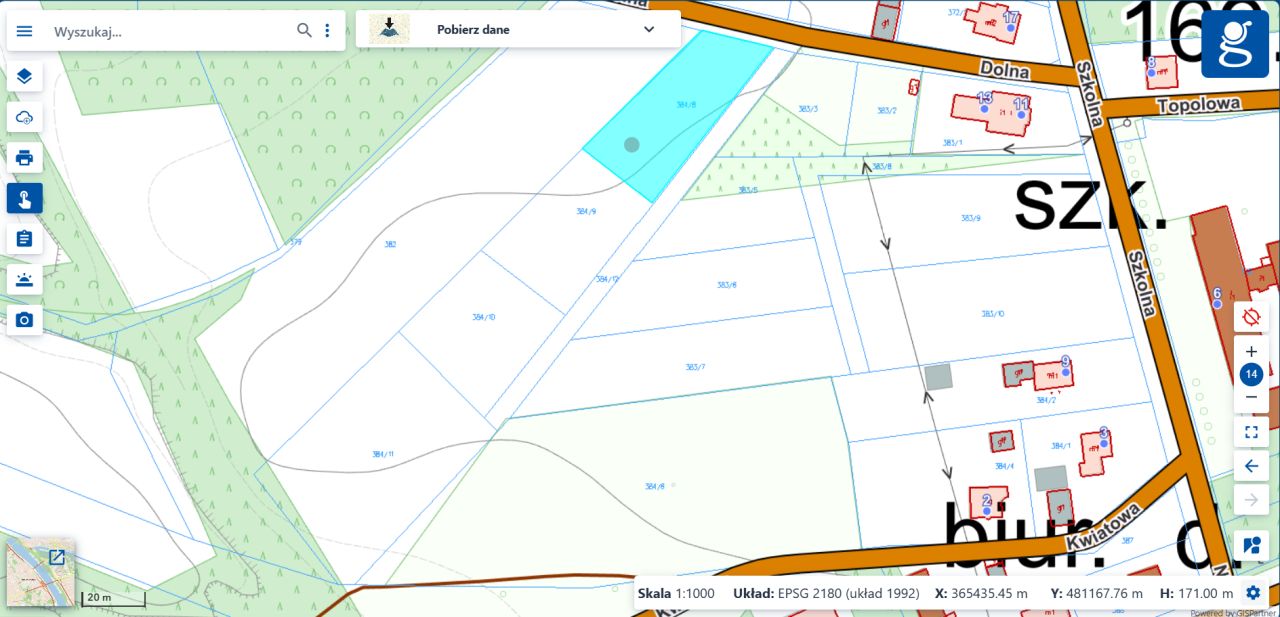Viewport: 1280px width, 617px height.
Task: Click address point number 11
Action: [x=1021, y=104]
